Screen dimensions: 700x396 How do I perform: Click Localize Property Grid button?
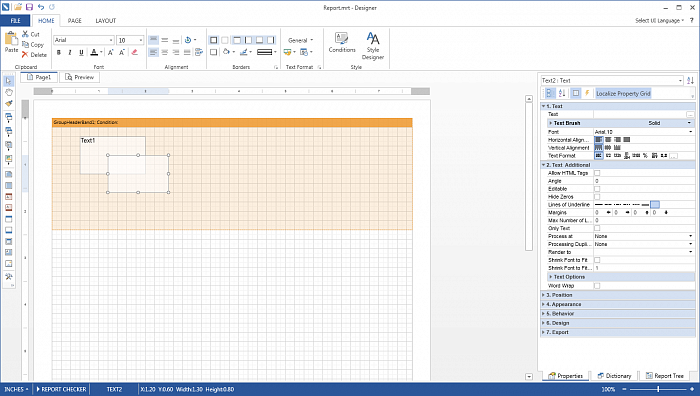coord(623,93)
